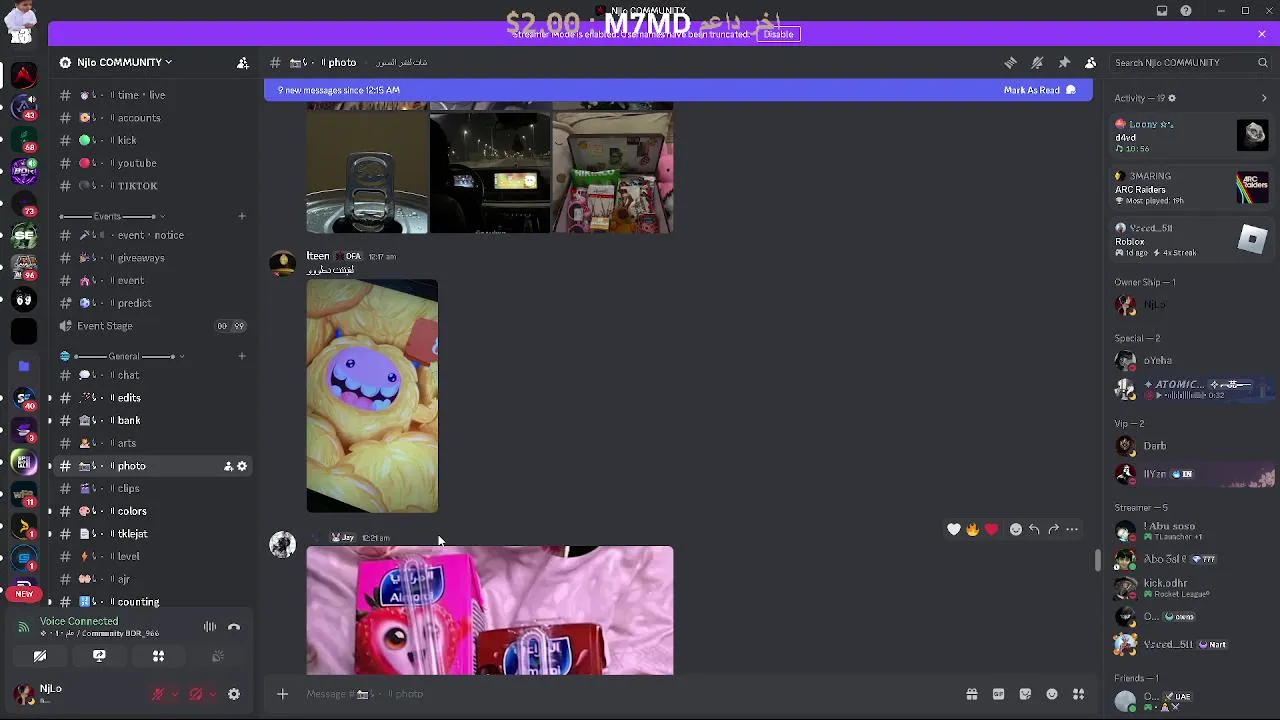Open the colors channel

pos(152,511)
